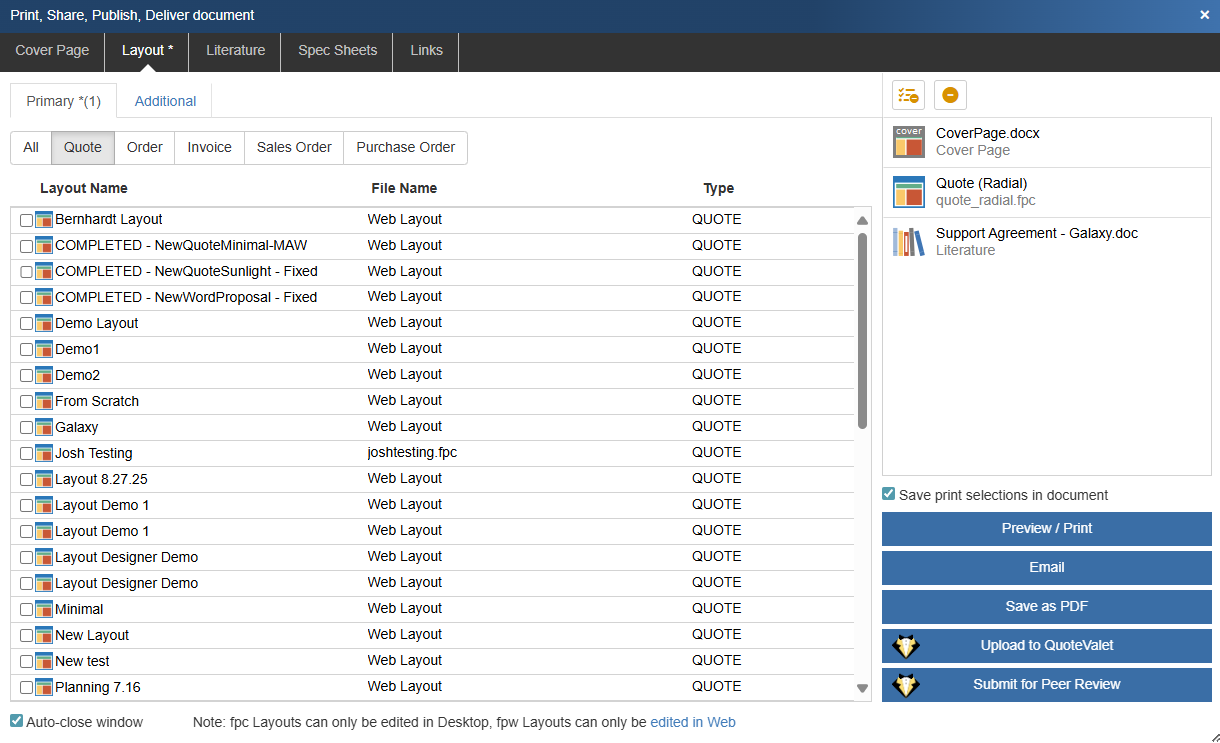Switch to the Additional layouts tab
The width and height of the screenshot is (1220, 743).
pos(165,101)
